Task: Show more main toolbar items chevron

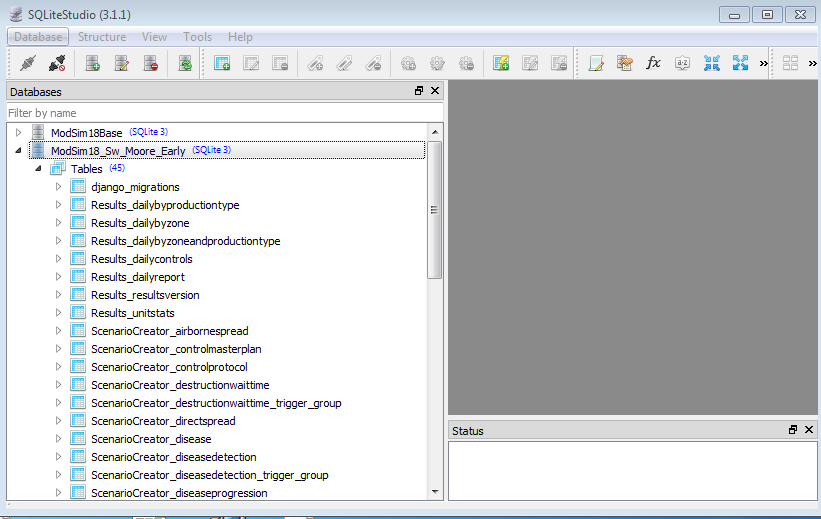Action: (x=763, y=64)
